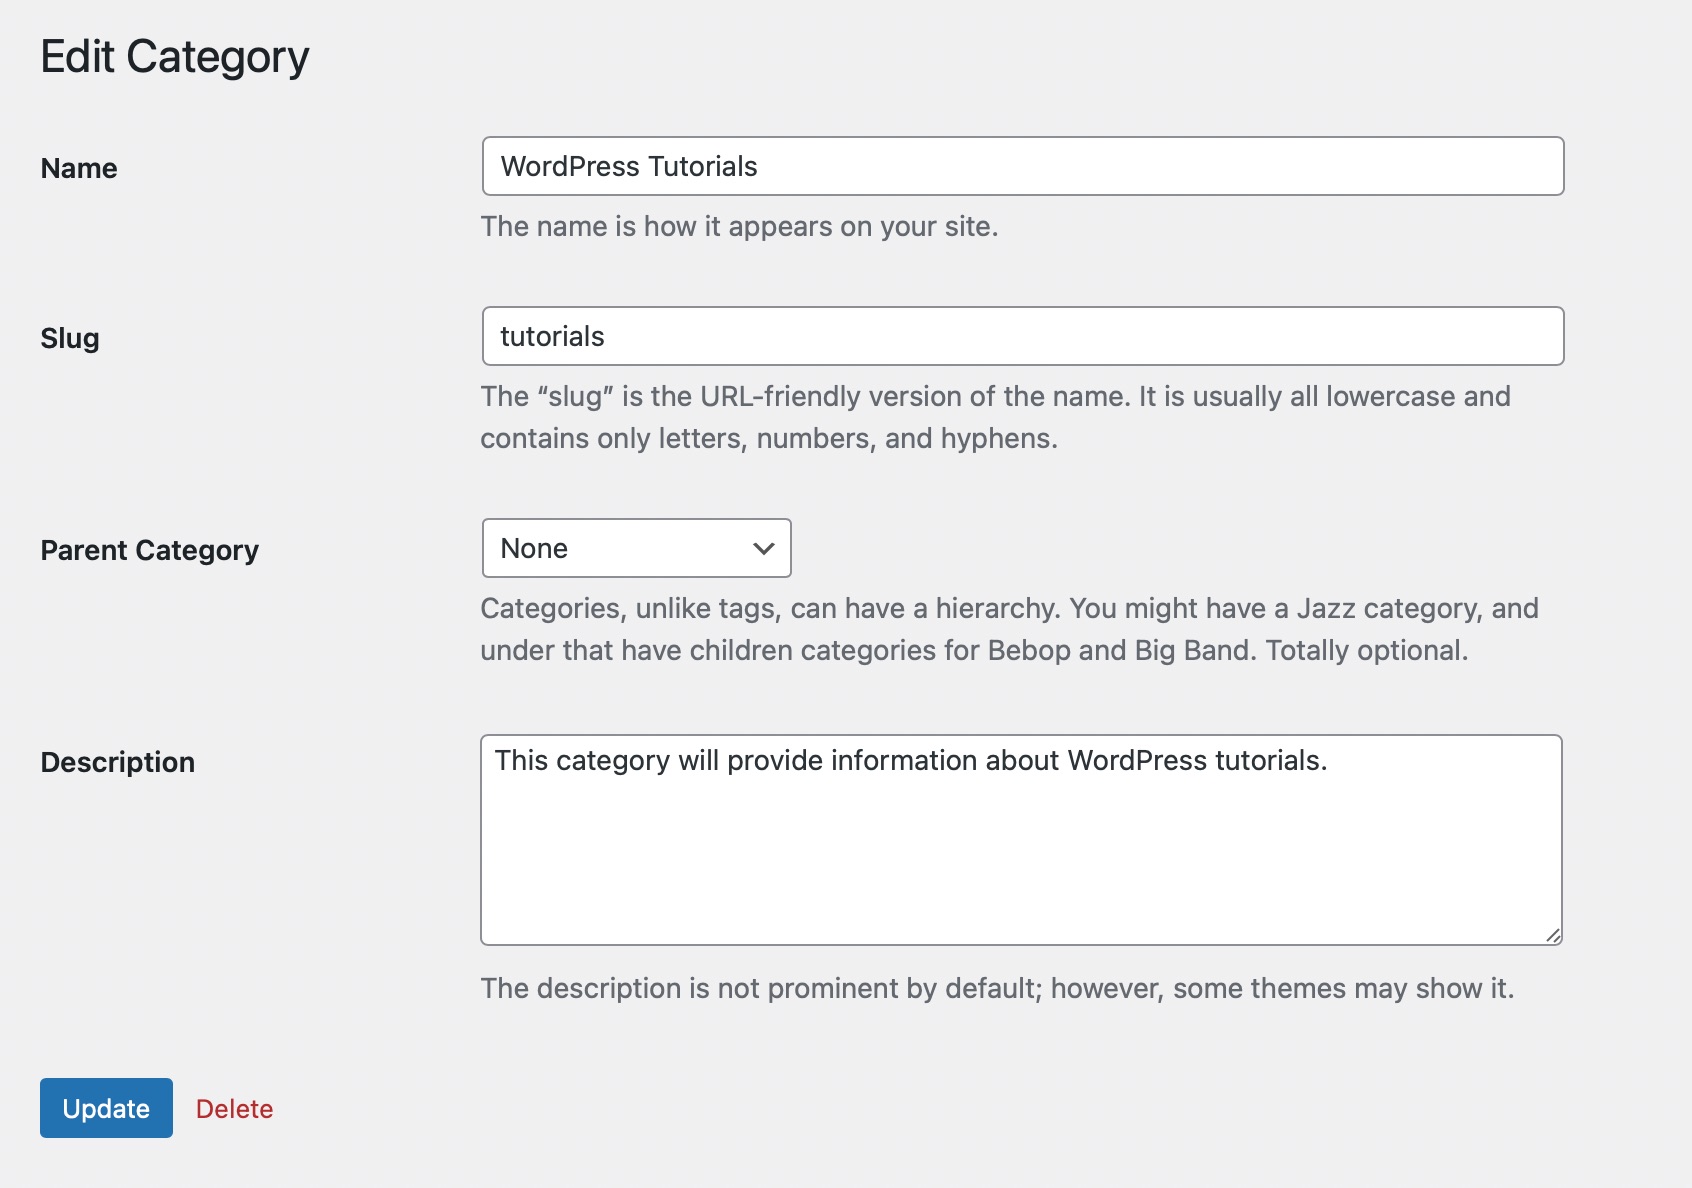Viewport: 1692px width, 1188px height.
Task: Click the Slug field label
Action: (x=70, y=338)
